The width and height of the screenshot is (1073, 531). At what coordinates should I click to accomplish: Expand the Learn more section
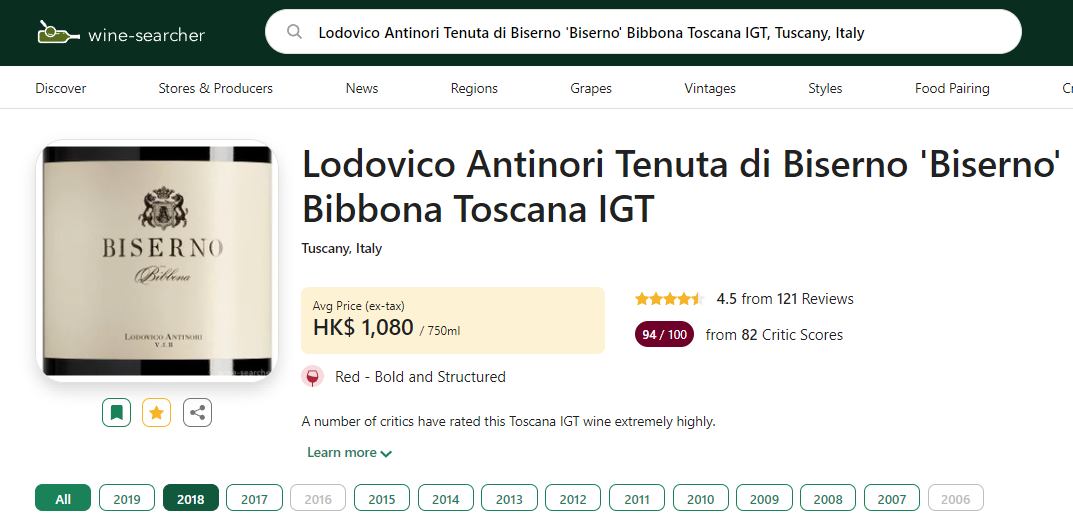[349, 452]
